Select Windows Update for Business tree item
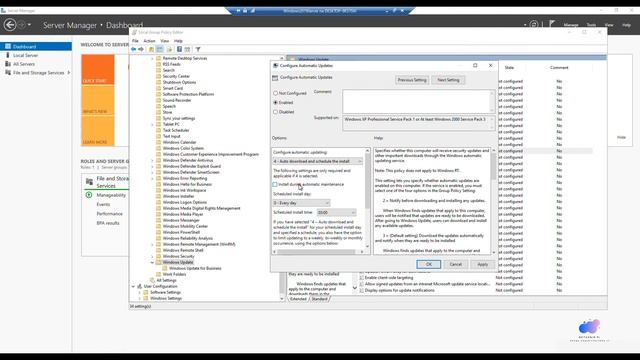Screen dimensions: 640x360 [195, 269]
